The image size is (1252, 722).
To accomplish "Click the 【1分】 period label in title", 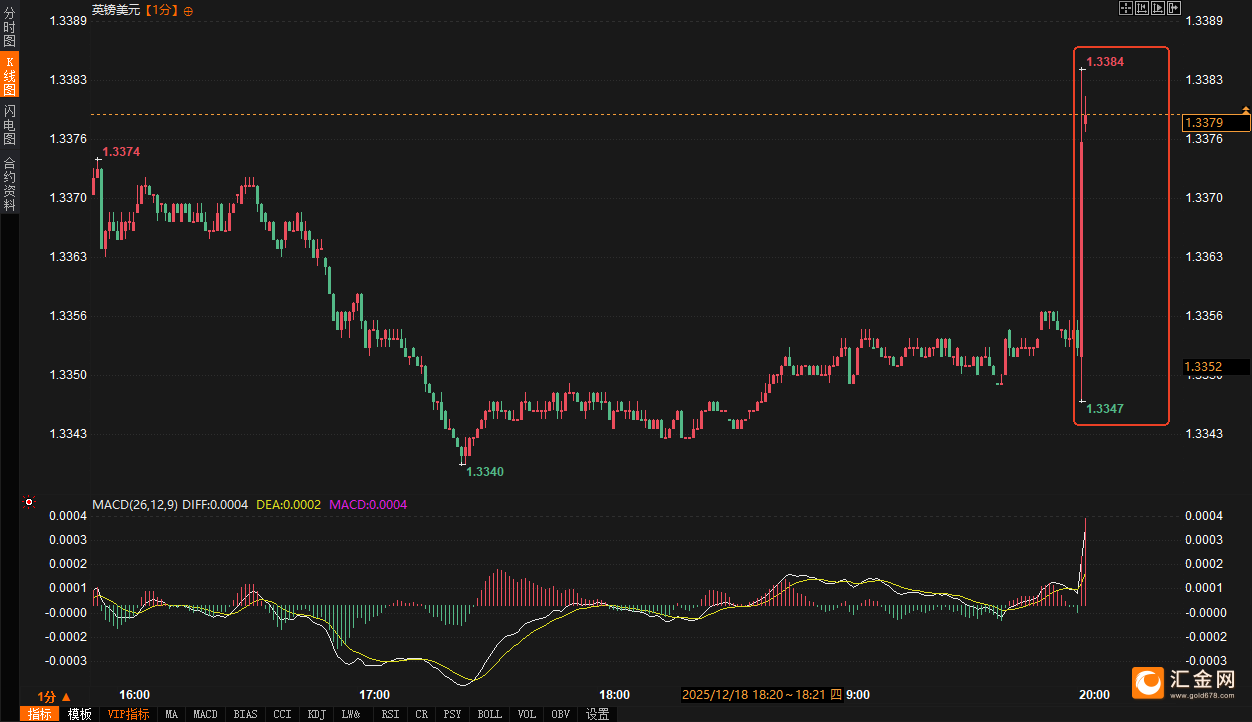I will tap(161, 10).
